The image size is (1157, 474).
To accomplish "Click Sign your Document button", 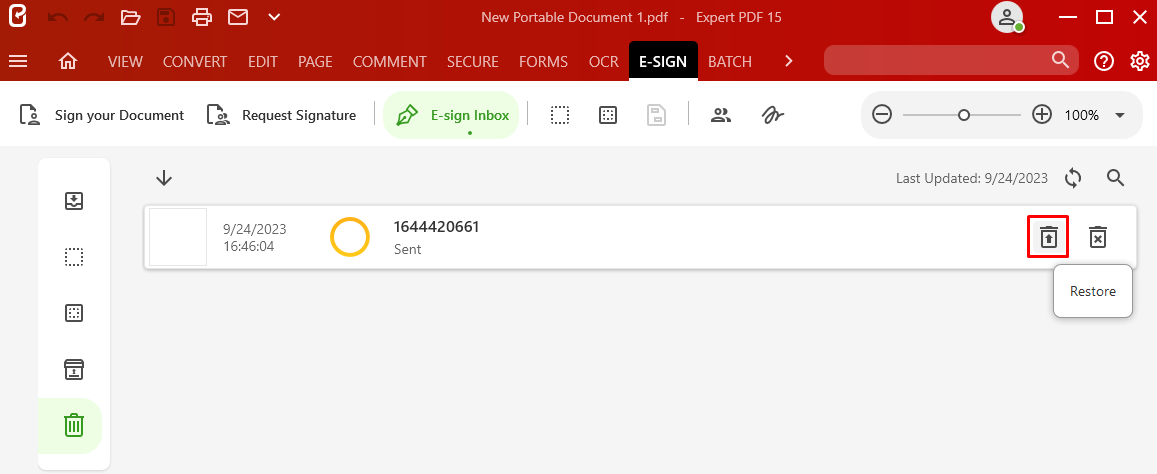I will 102,115.
